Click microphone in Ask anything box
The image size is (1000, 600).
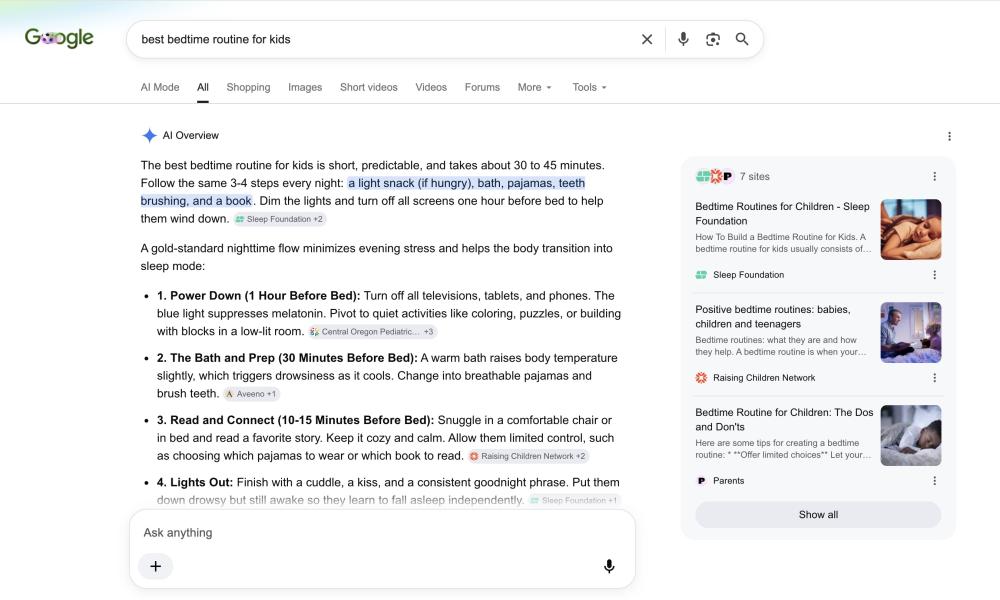609,566
